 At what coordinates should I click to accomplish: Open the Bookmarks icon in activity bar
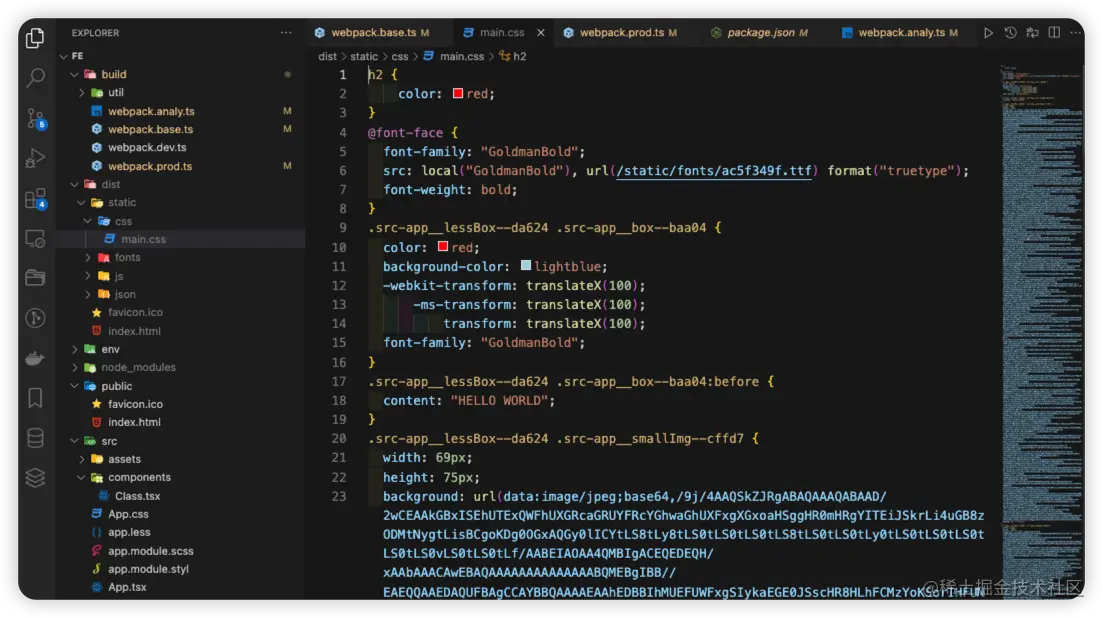pyautogui.click(x=35, y=398)
